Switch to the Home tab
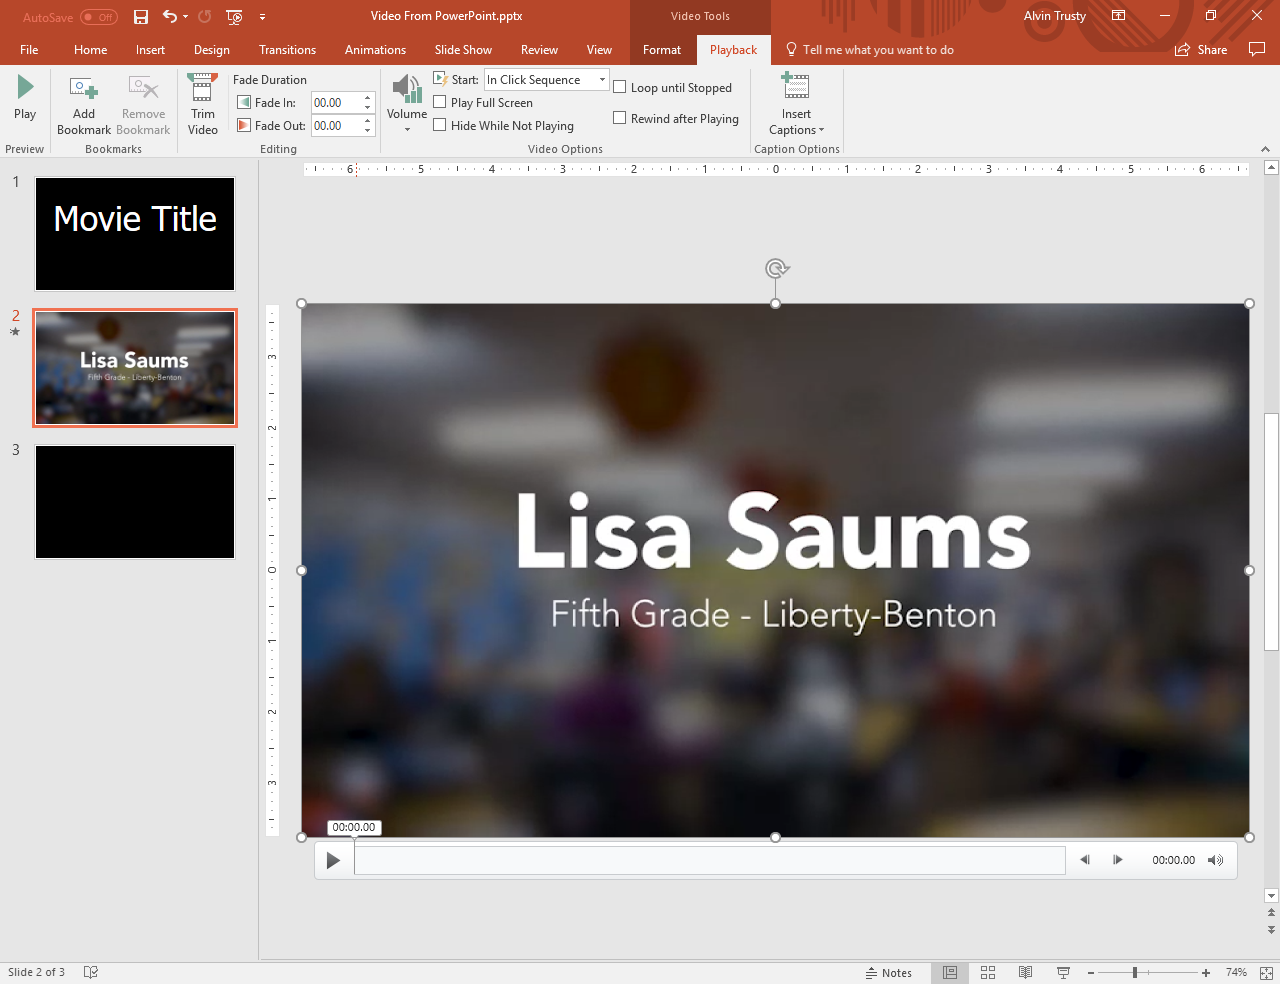This screenshot has height=984, width=1280. [90, 50]
